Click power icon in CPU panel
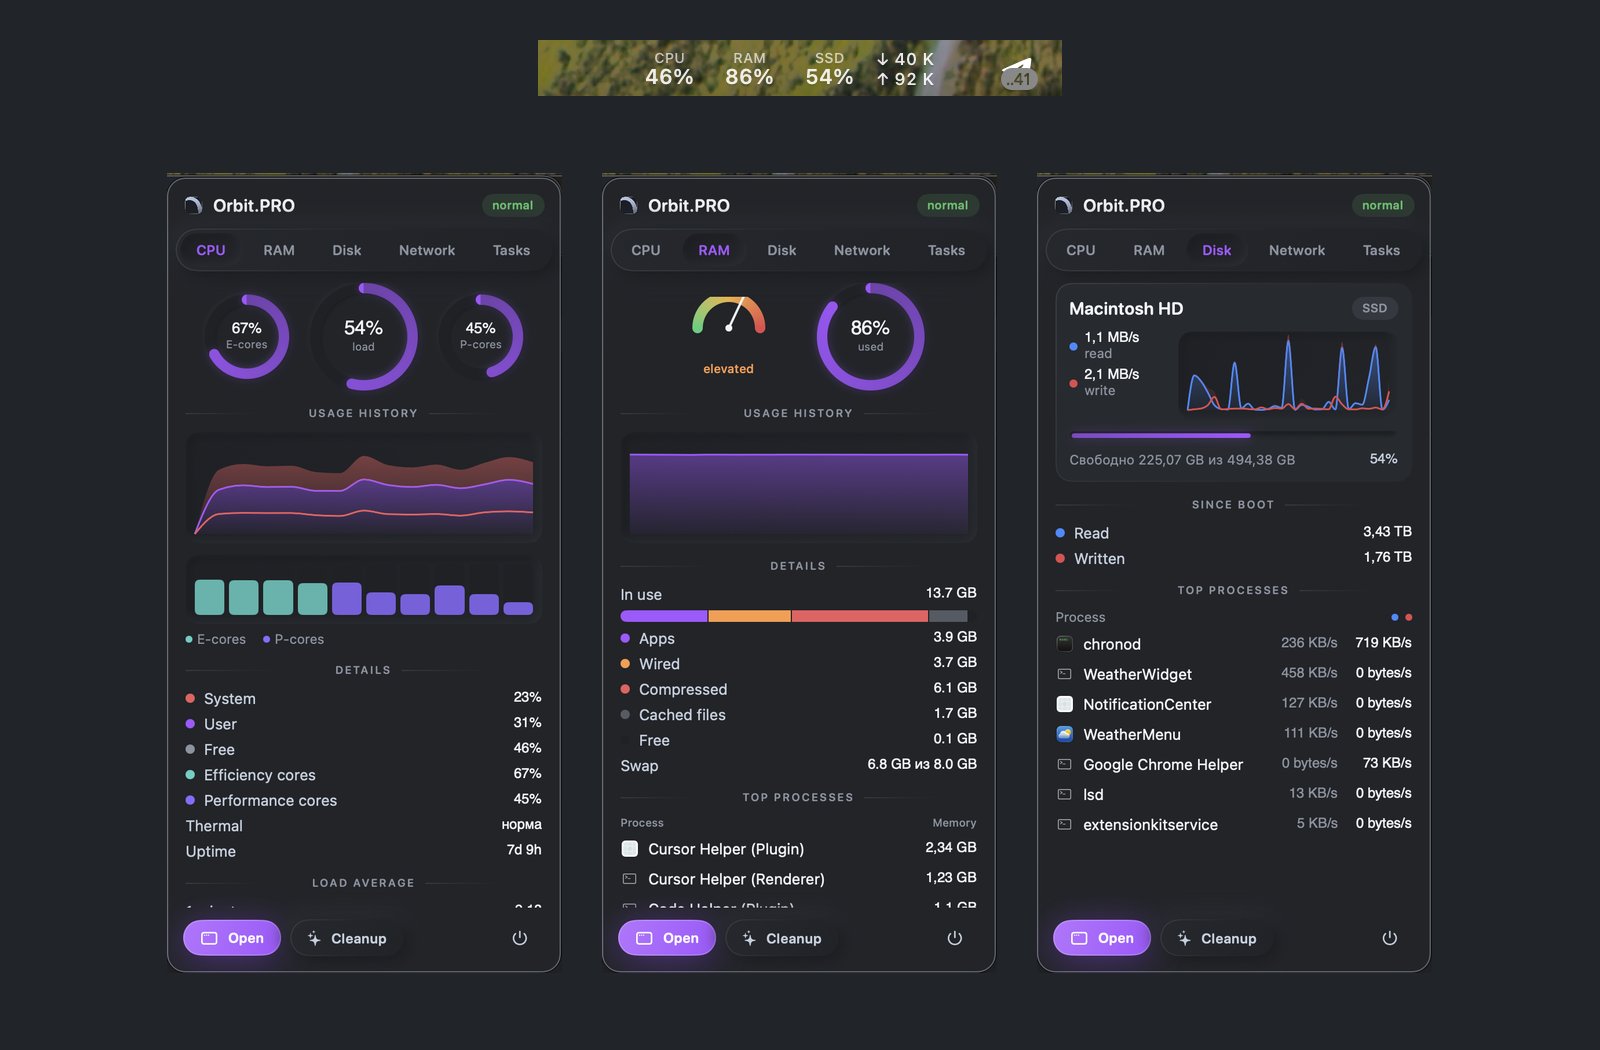The width and height of the screenshot is (1600, 1050). click(x=519, y=938)
